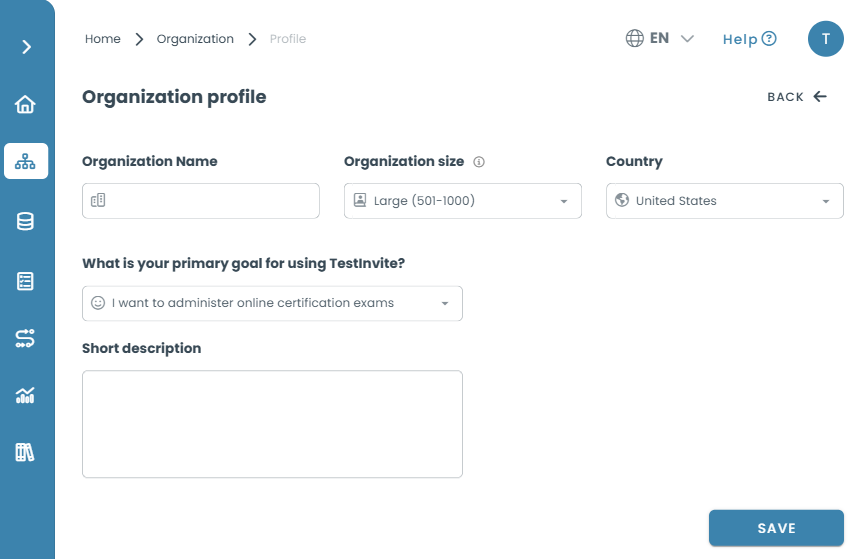Go to Home in the breadcrumb
The height and width of the screenshot is (559, 868).
click(102, 39)
